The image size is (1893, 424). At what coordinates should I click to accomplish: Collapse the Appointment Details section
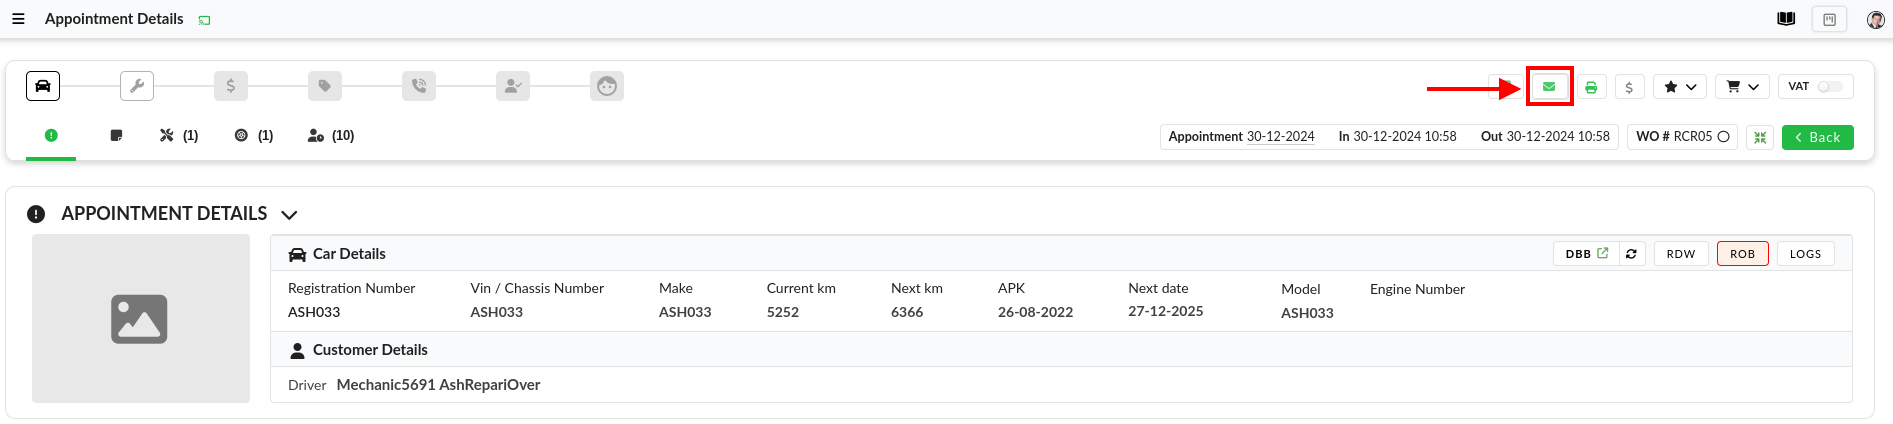tap(290, 215)
